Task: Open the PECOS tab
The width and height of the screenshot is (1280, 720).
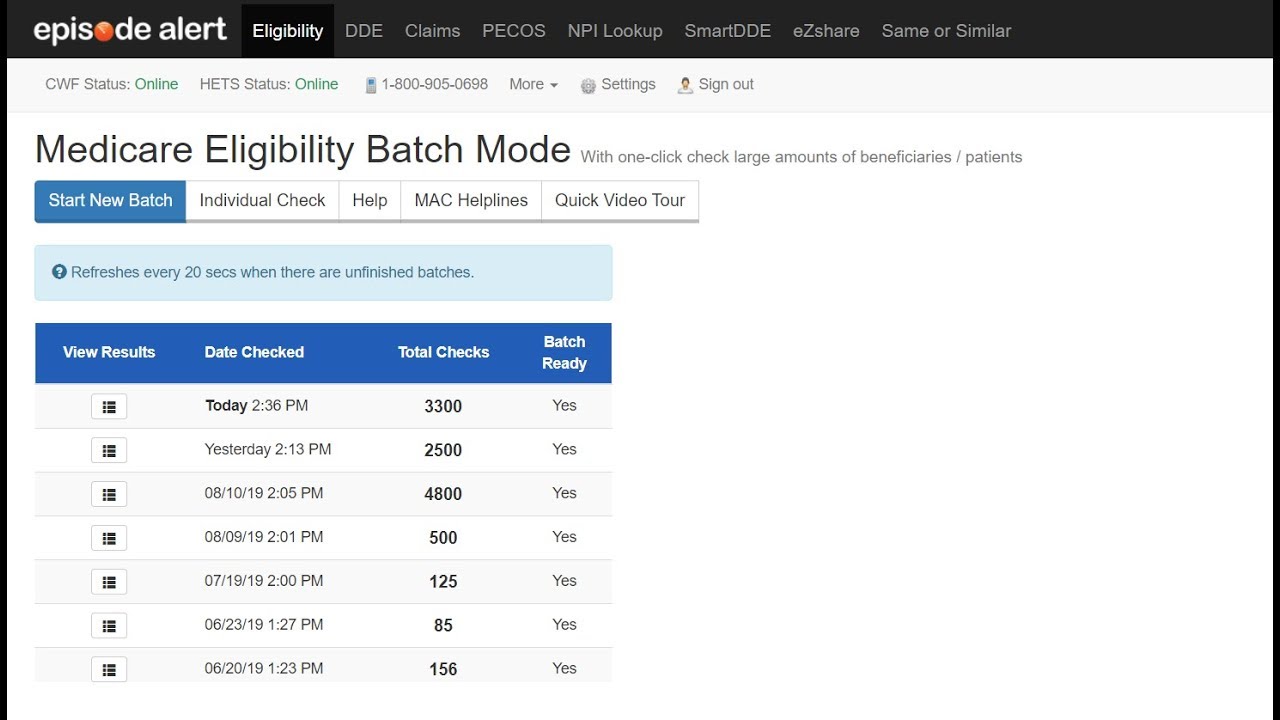Action: (514, 31)
